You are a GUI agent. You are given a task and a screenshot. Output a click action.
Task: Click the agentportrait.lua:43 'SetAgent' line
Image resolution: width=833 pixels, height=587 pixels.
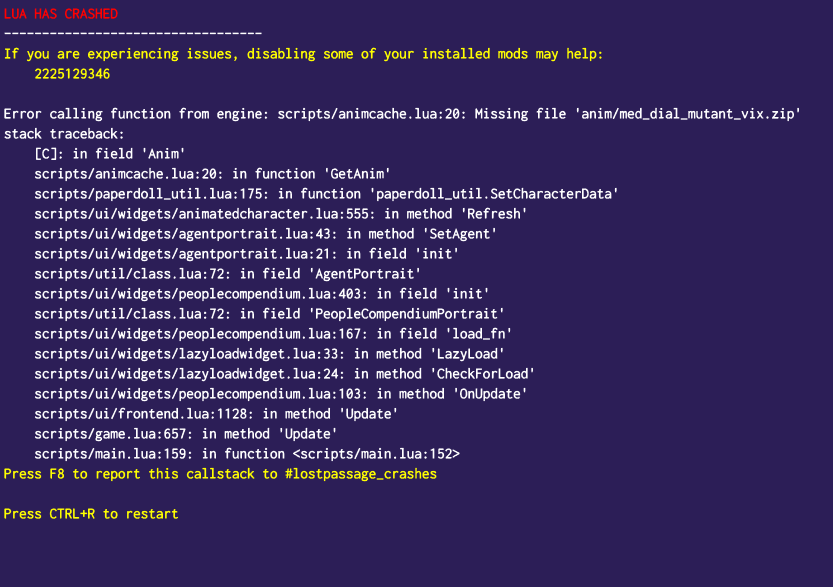coord(265,234)
